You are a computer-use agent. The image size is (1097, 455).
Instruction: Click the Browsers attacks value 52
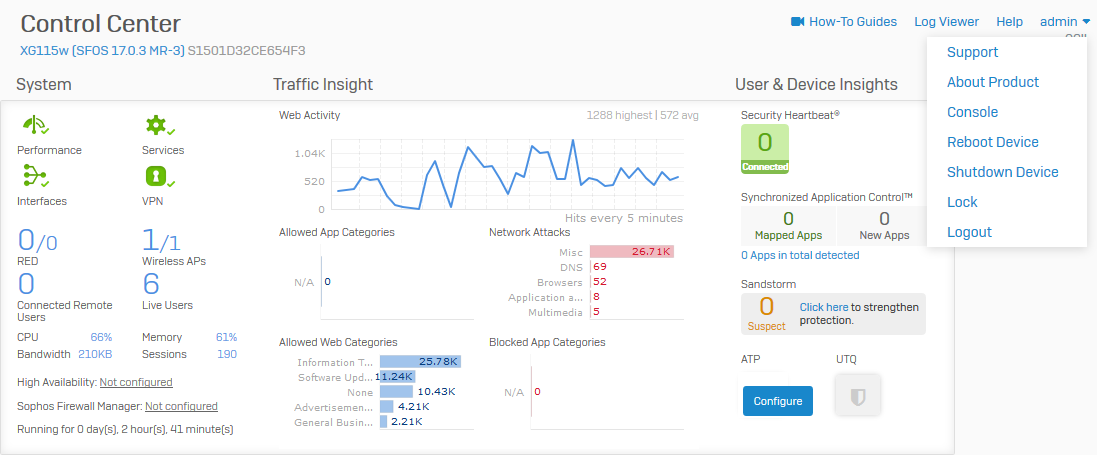(599, 282)
